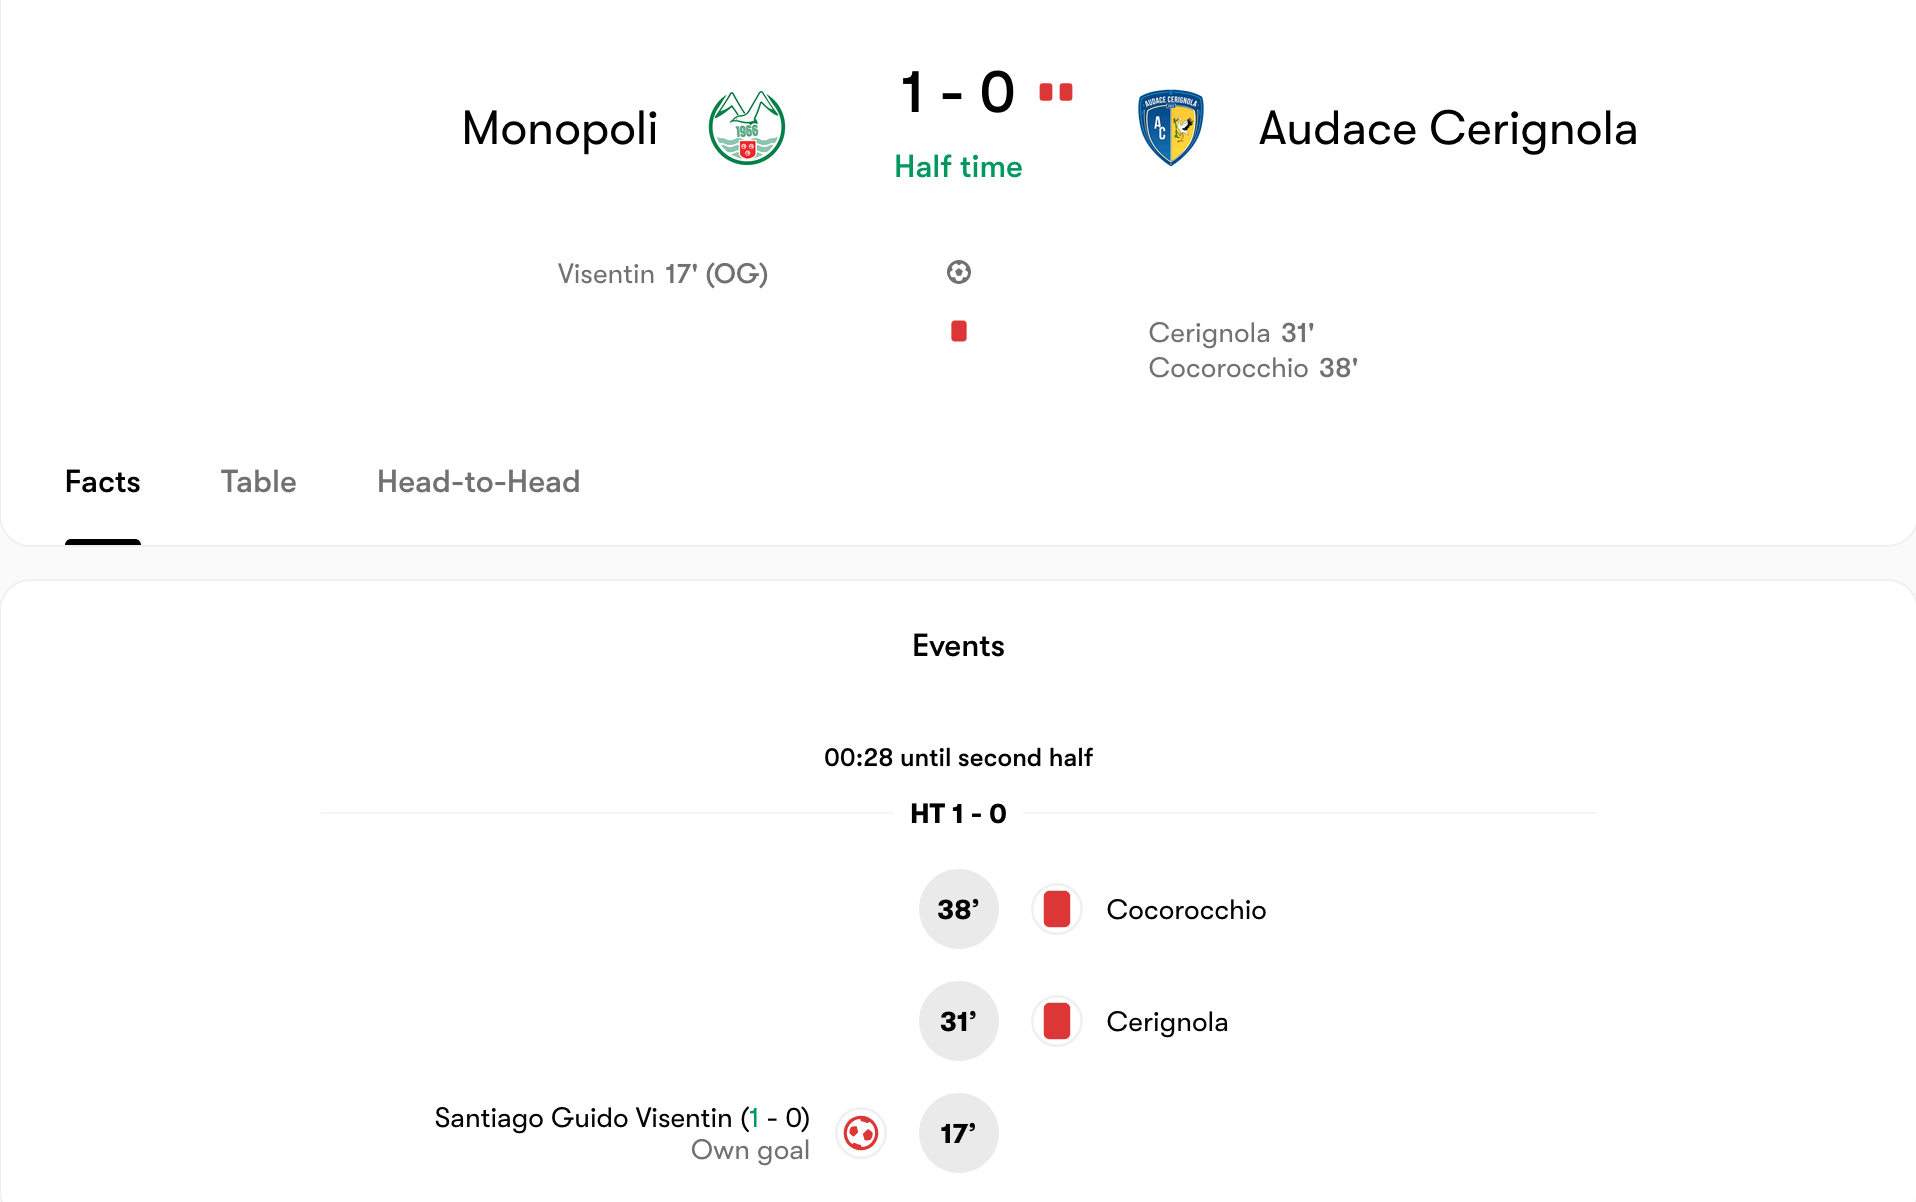
Task: Switch to the Table tab
Action: (x=258, y=482)
